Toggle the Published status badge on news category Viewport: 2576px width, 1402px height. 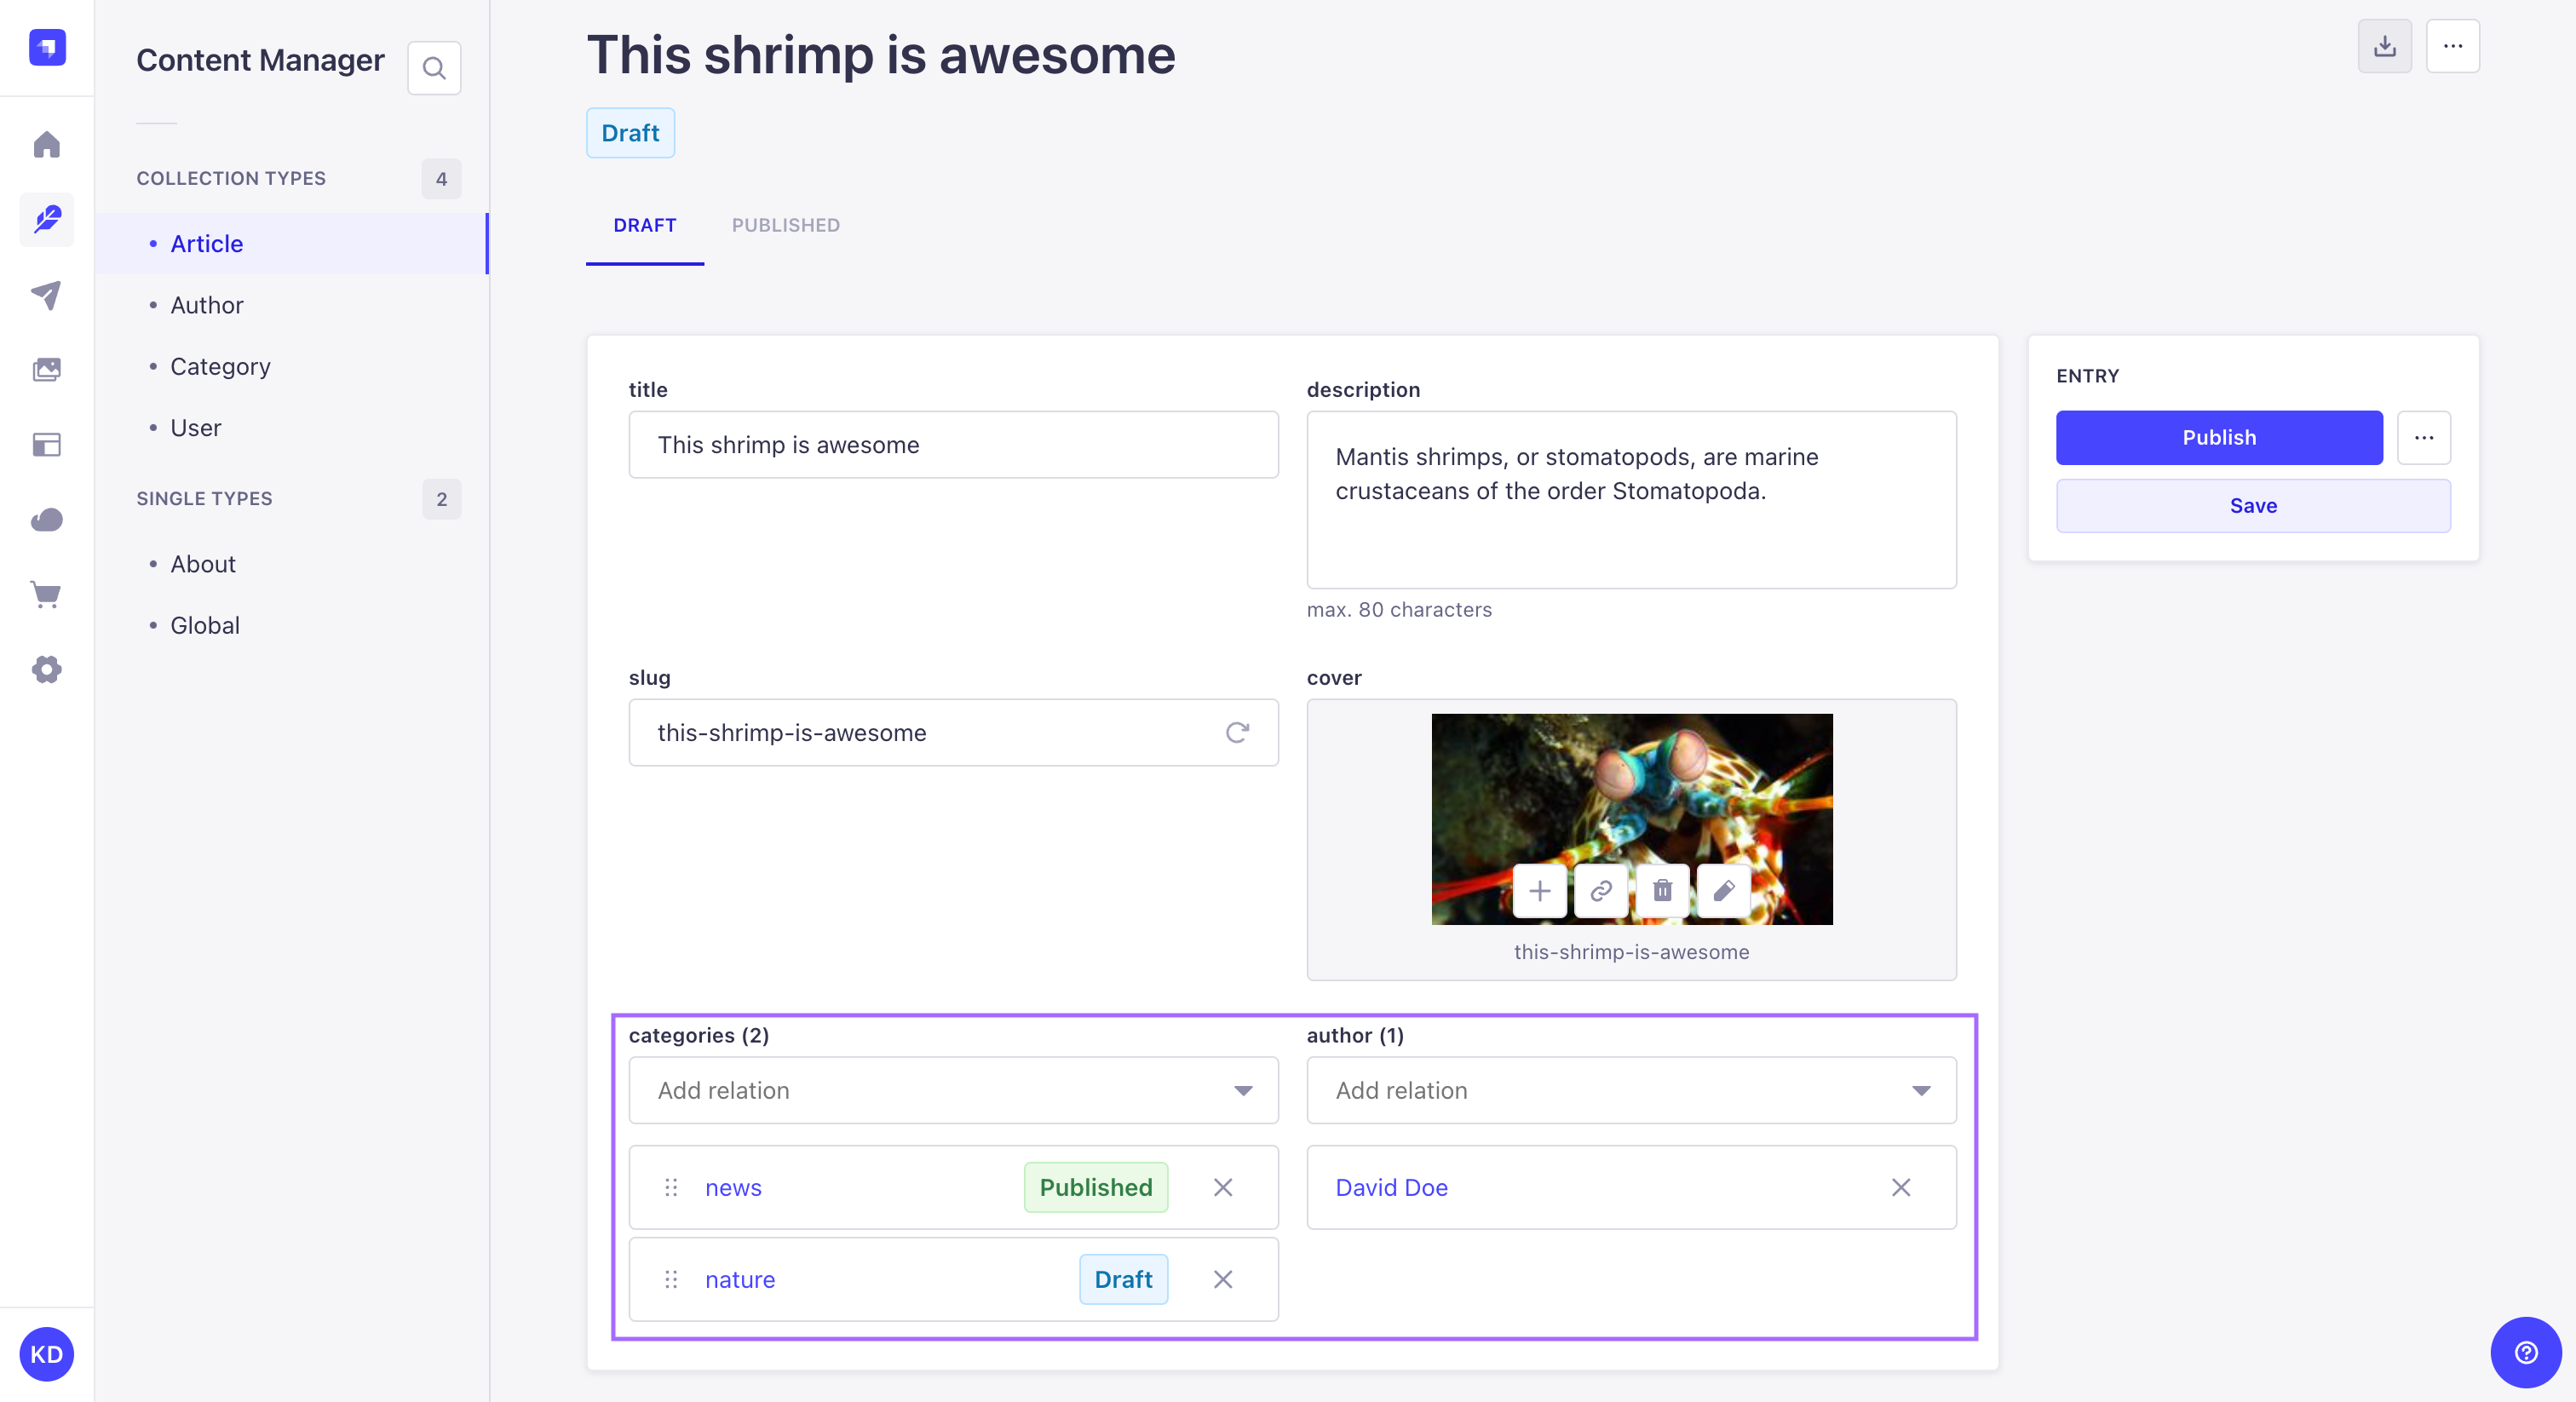[1095, 1187]
